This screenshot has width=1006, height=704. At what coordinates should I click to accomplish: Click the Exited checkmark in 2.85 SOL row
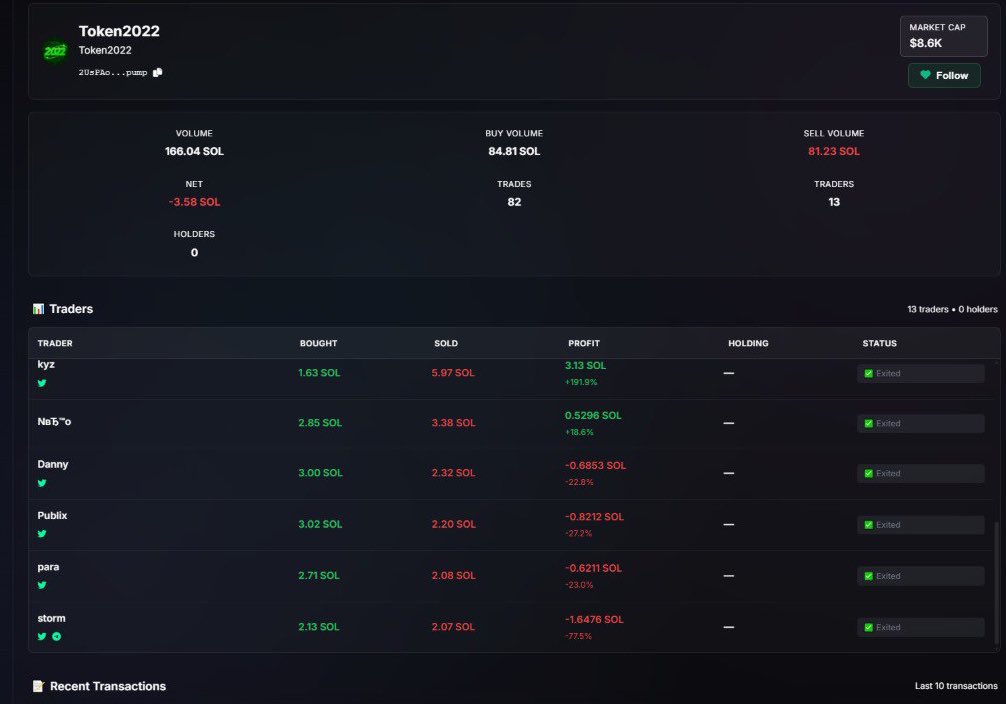pos(869,424)
